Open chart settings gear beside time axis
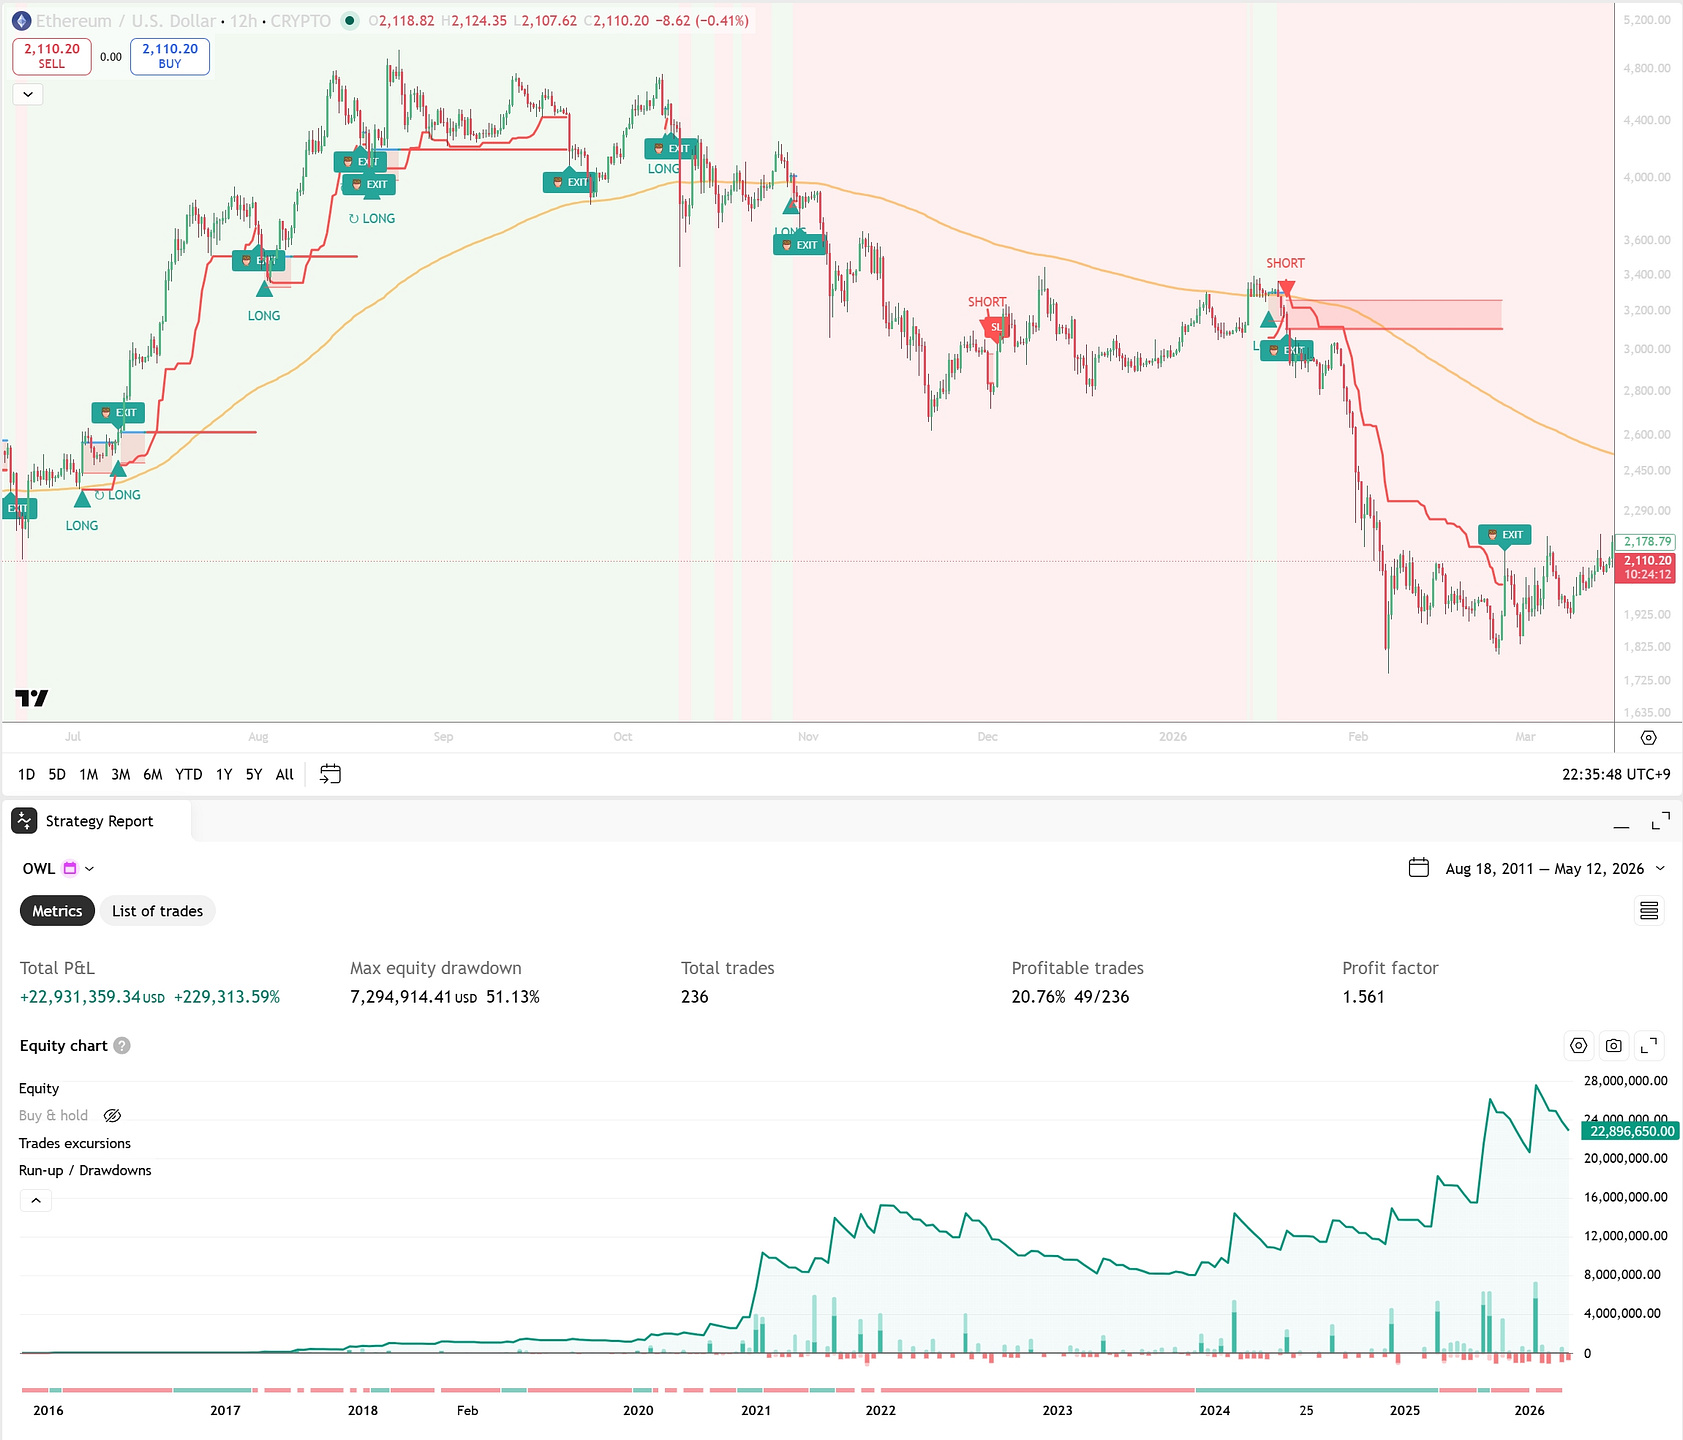 tap(1649, 738)
